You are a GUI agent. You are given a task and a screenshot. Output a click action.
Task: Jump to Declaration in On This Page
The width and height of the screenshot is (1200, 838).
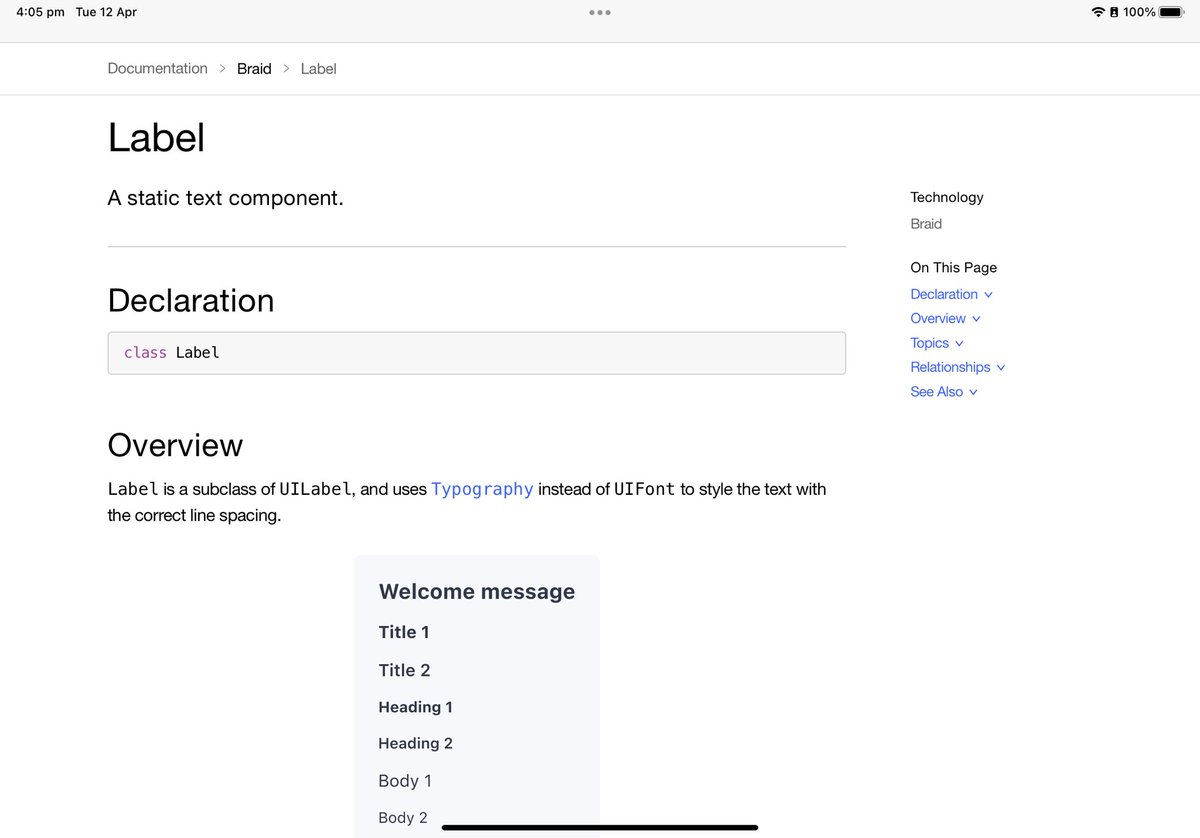(x=944, y=294)
